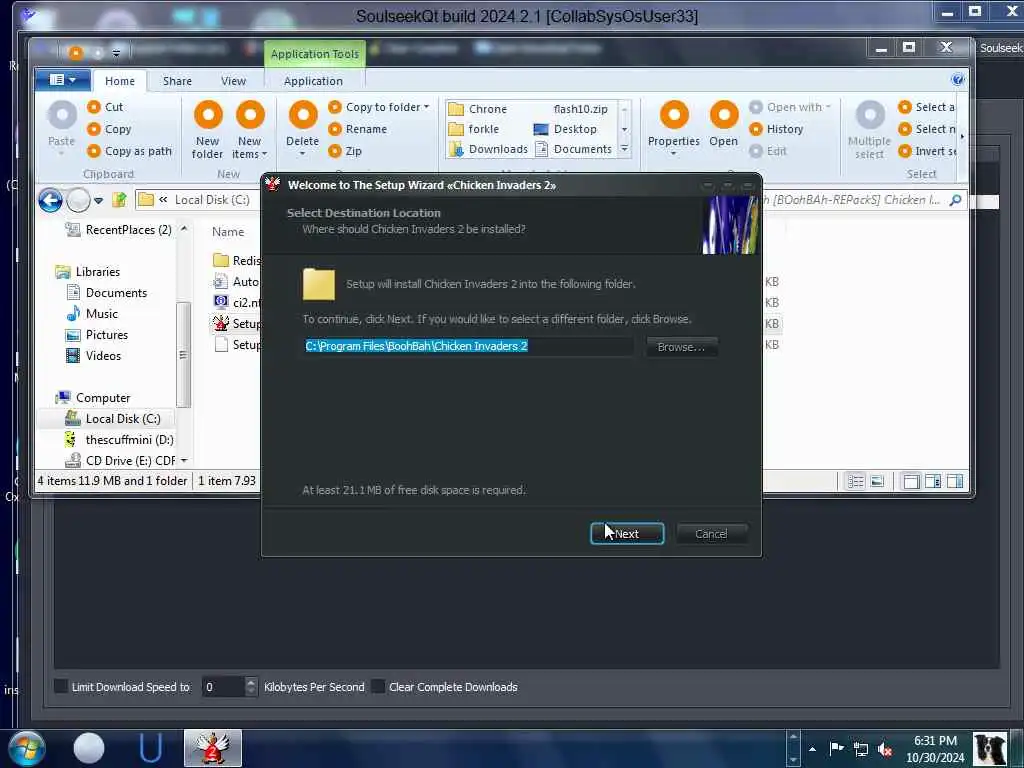Click the Chicken Invaders taskbar icon
The width and height of the screenshot is (1024, 768).
(212, 748)
